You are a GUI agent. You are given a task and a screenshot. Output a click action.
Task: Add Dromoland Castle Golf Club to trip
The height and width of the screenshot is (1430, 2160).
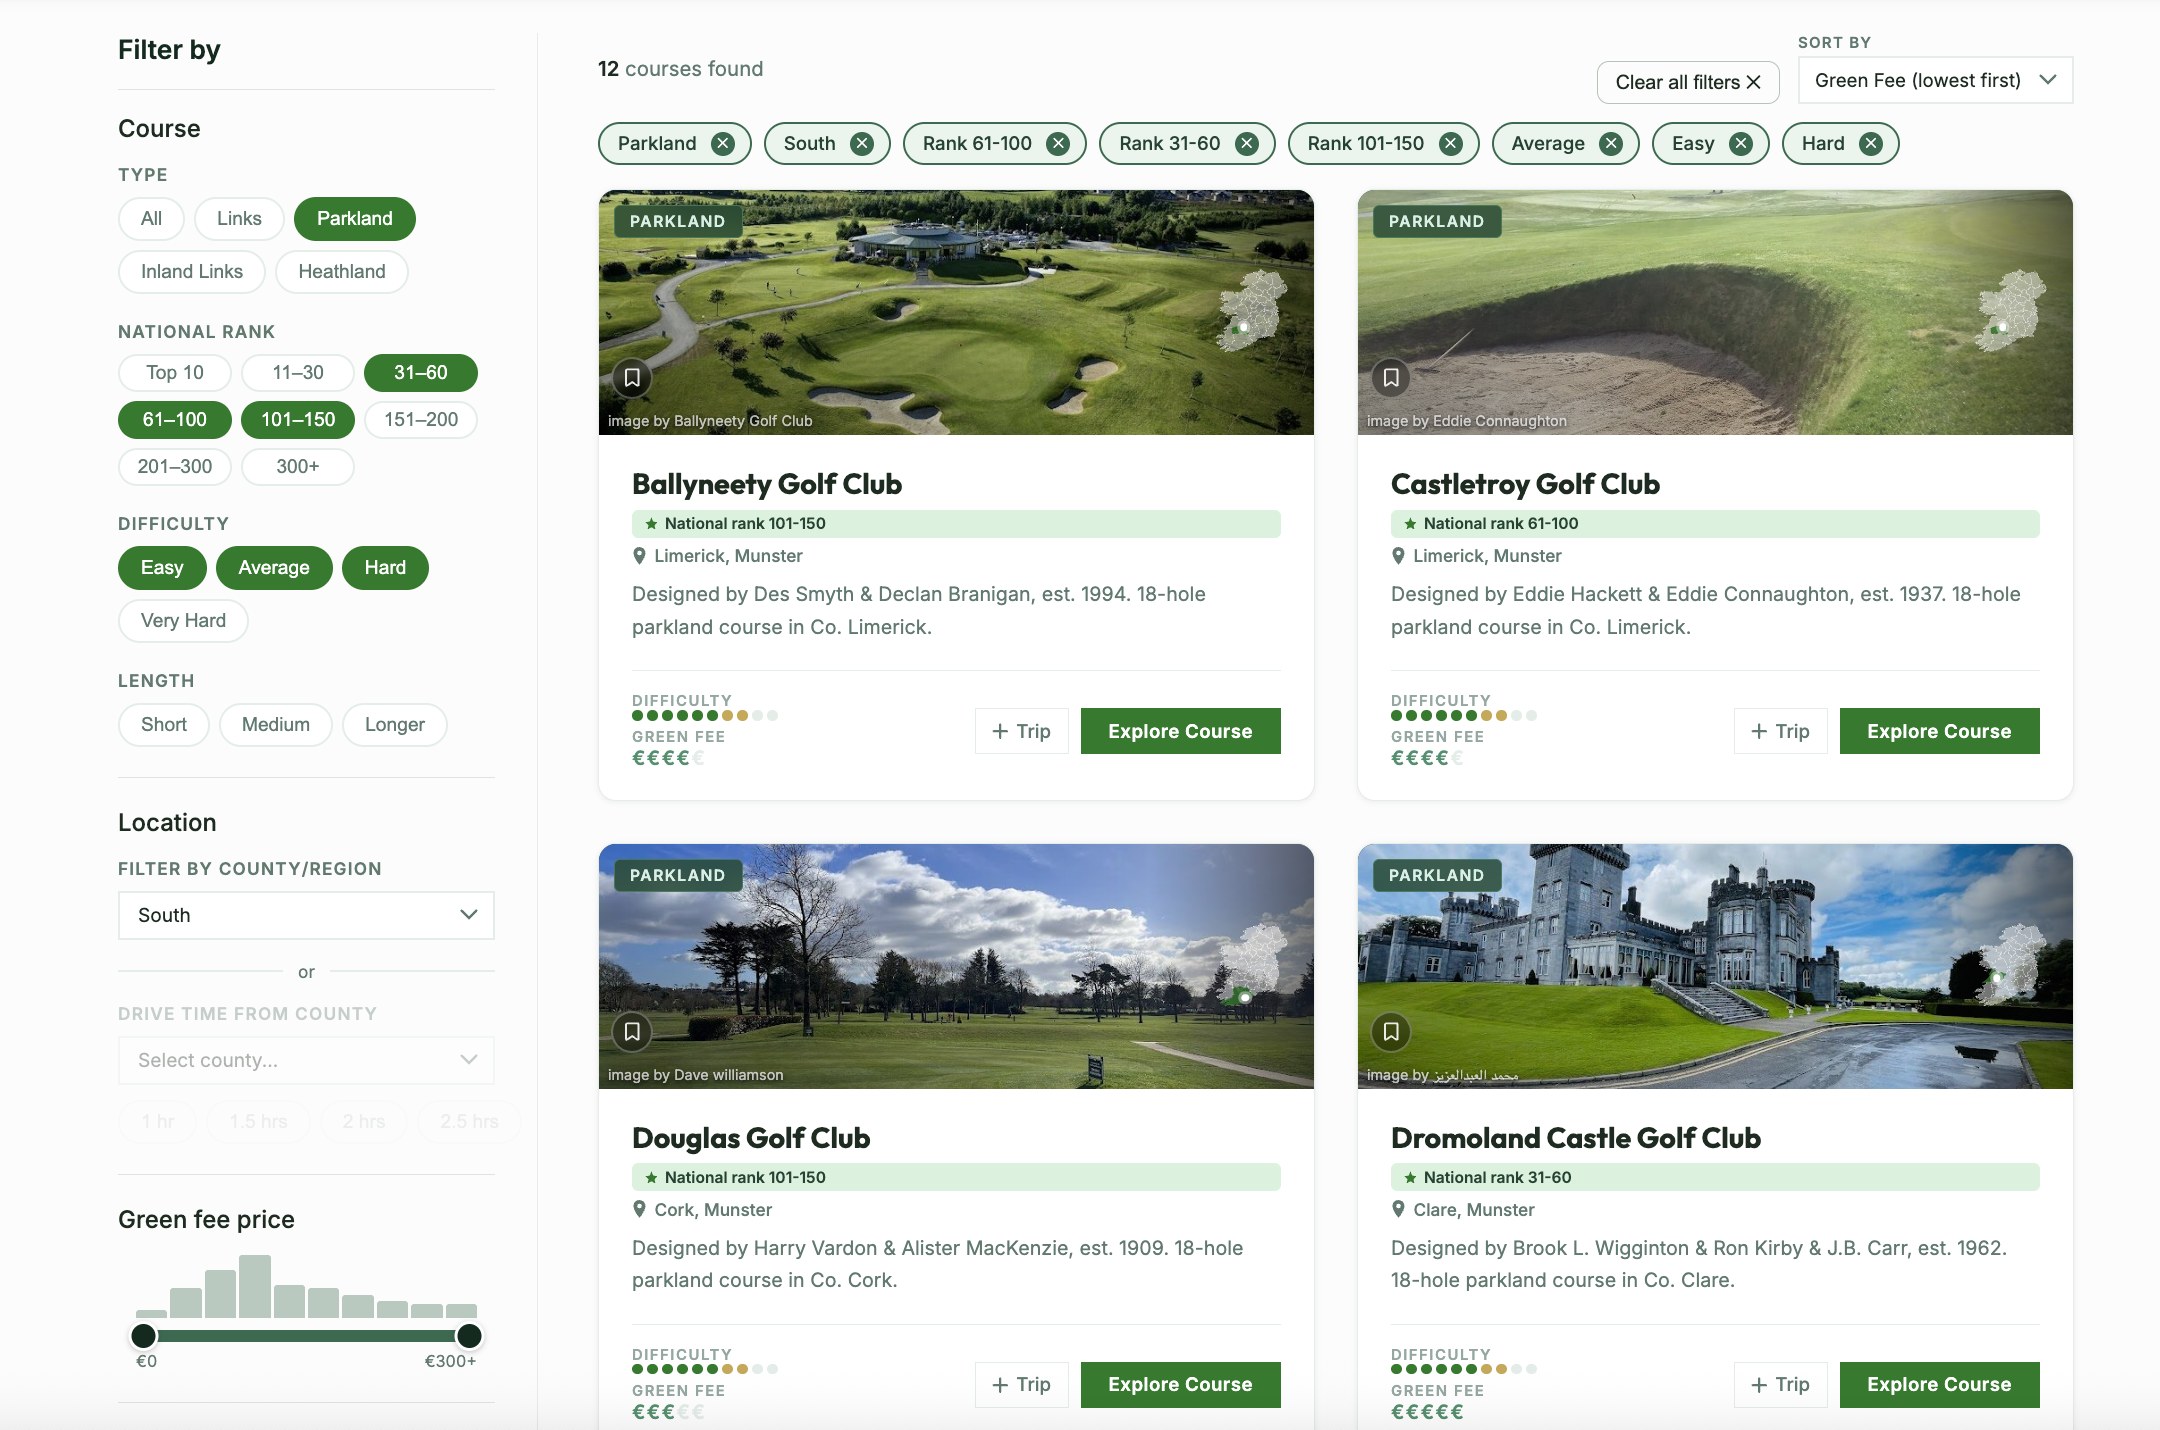coord(1781,1385)
